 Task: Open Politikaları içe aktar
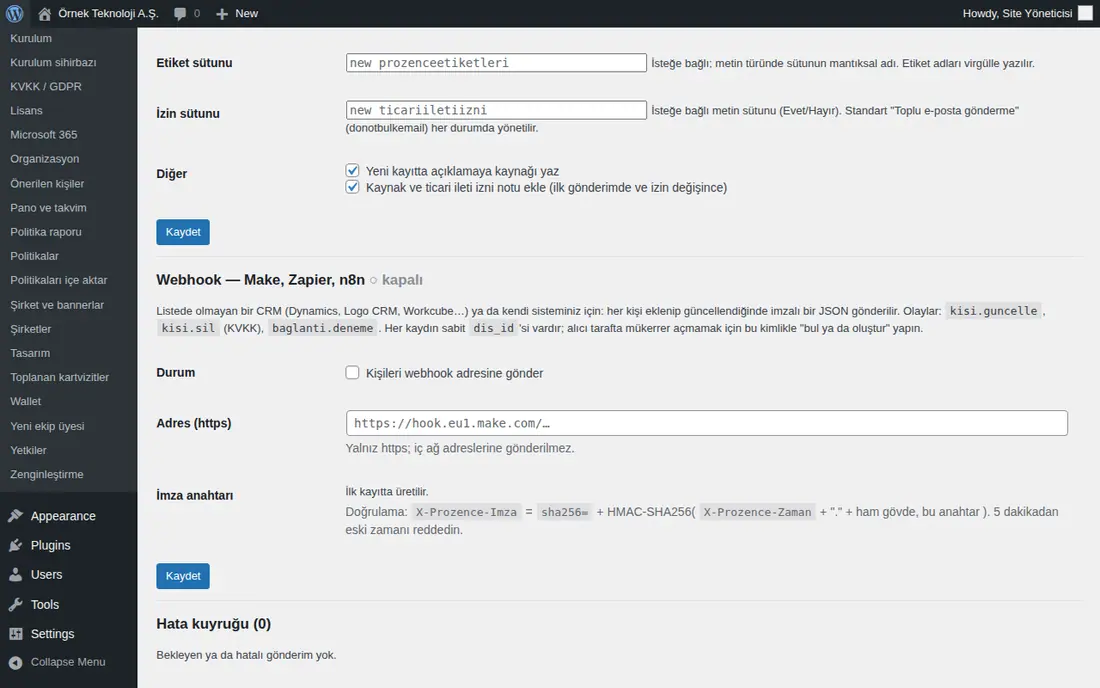point(58,280)
